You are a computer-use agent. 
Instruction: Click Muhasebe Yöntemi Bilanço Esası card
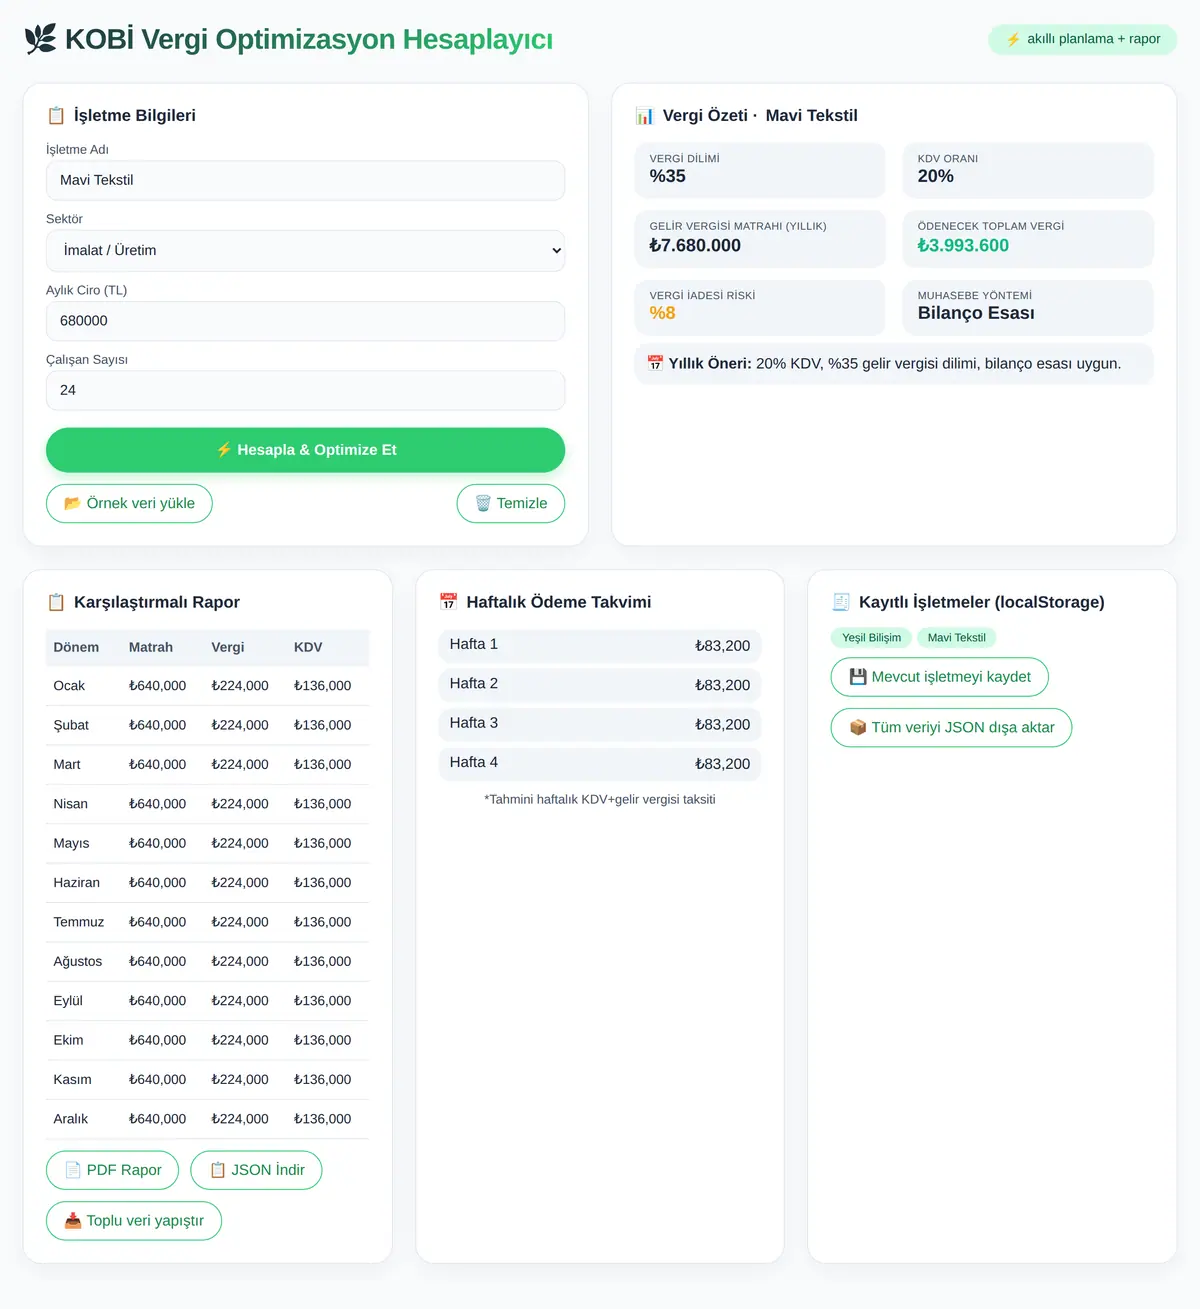pos(1028,307)
